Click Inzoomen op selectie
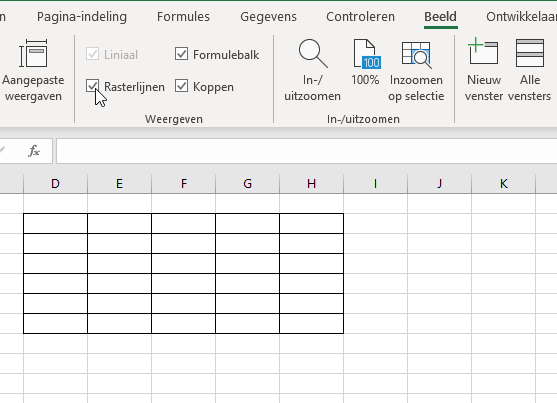 [416, 70]
